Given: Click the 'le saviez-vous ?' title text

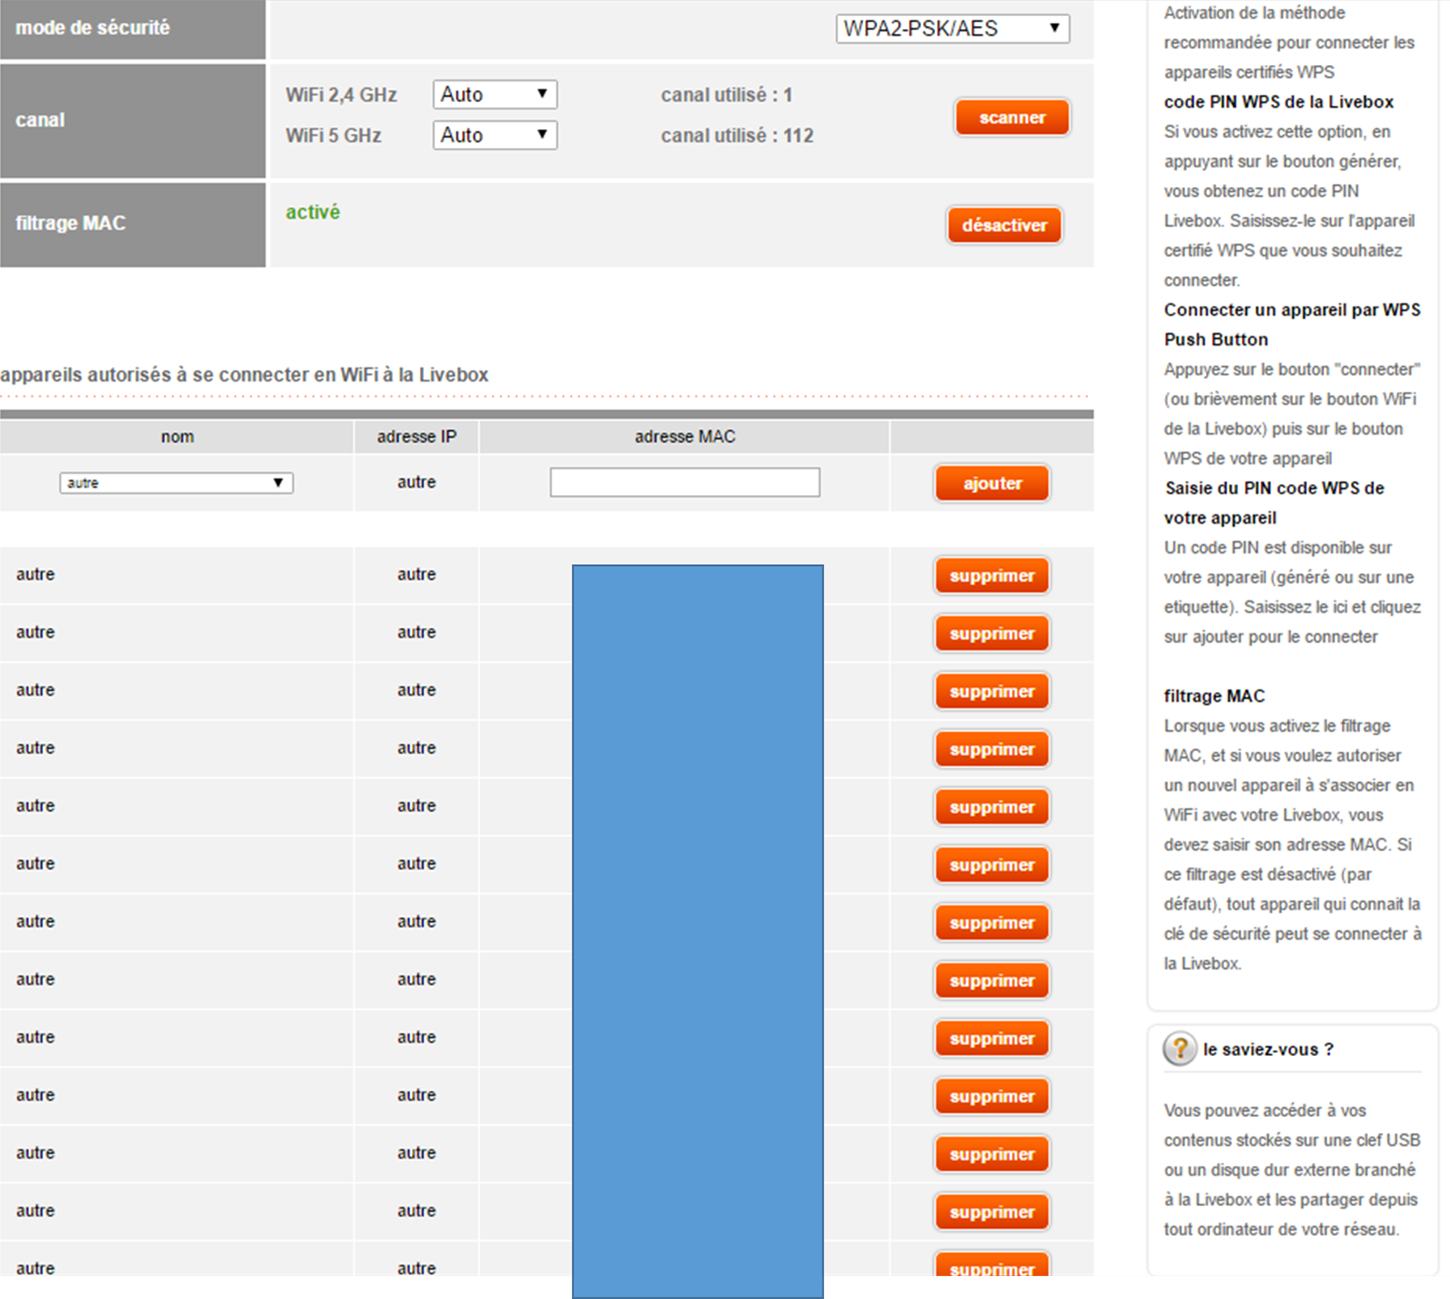Looking at the screenshot, I should [1268, 1050].
